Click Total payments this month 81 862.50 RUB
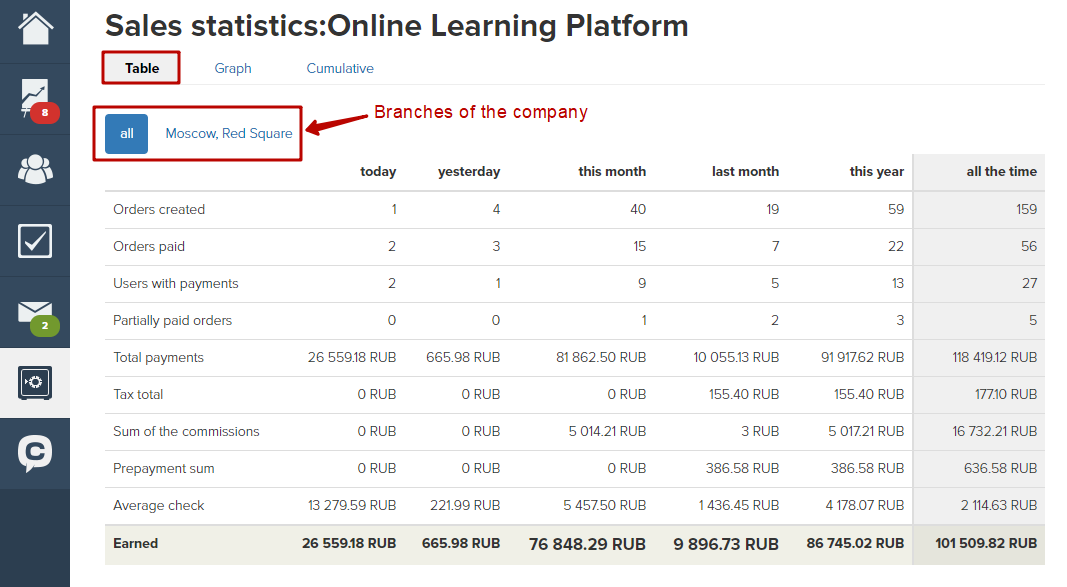The height and width of the screenshot is (587, 1067). pyautogui.click(x=601, y=357)
